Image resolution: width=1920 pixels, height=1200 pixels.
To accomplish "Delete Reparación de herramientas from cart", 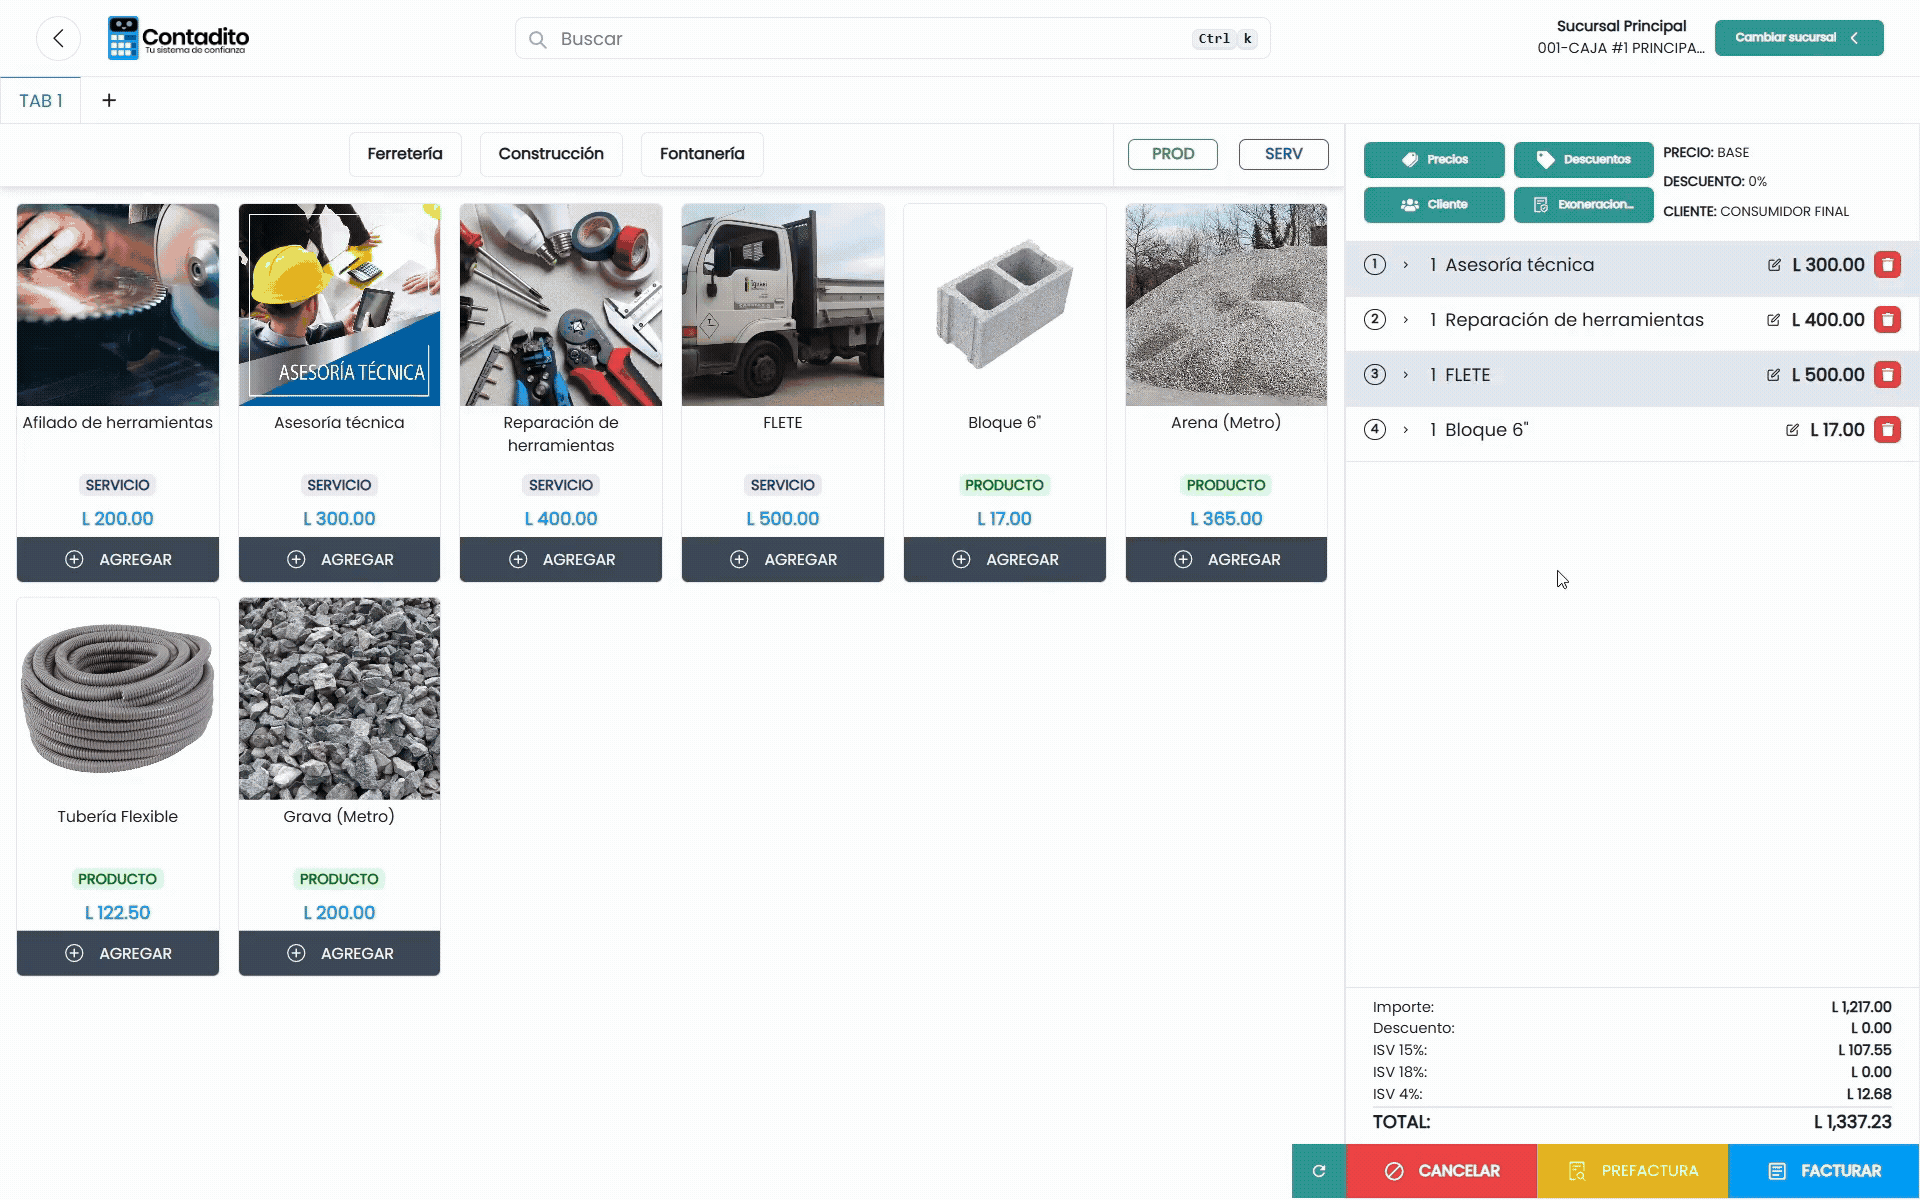I will point(1887,320).
